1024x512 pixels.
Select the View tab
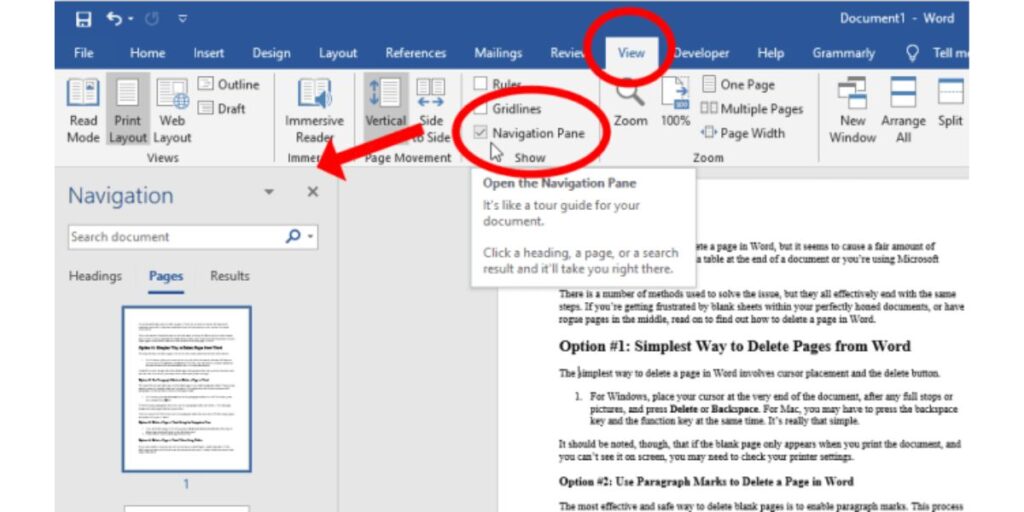coord(631,54)
